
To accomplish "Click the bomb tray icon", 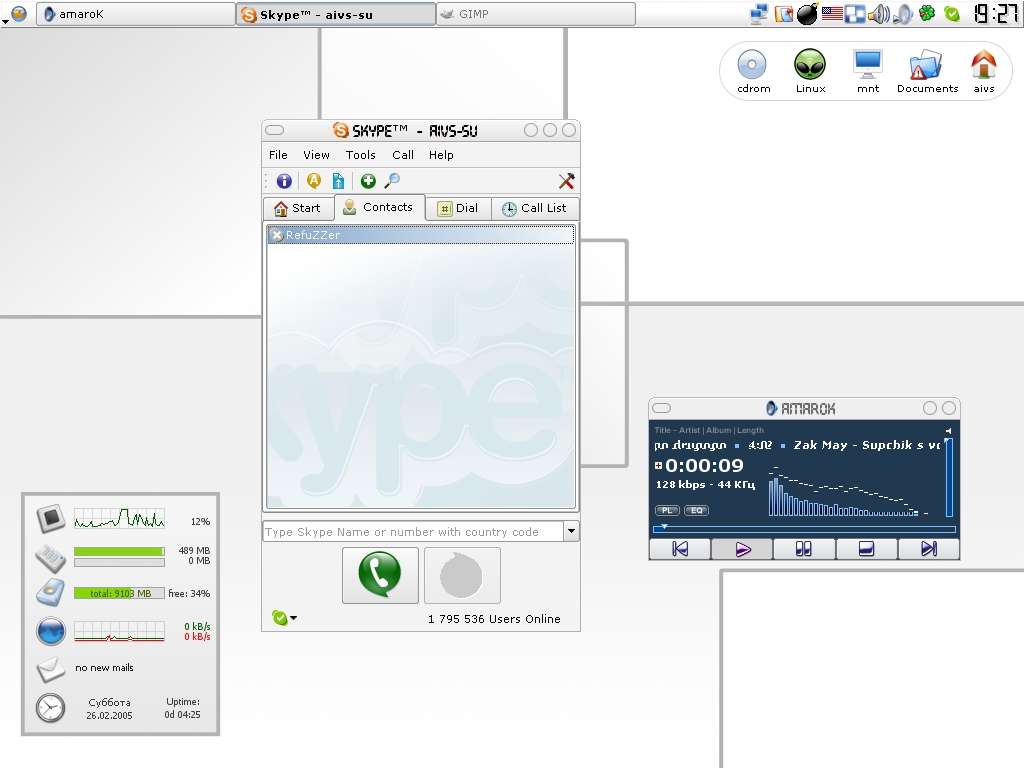I will pos(808,14).
